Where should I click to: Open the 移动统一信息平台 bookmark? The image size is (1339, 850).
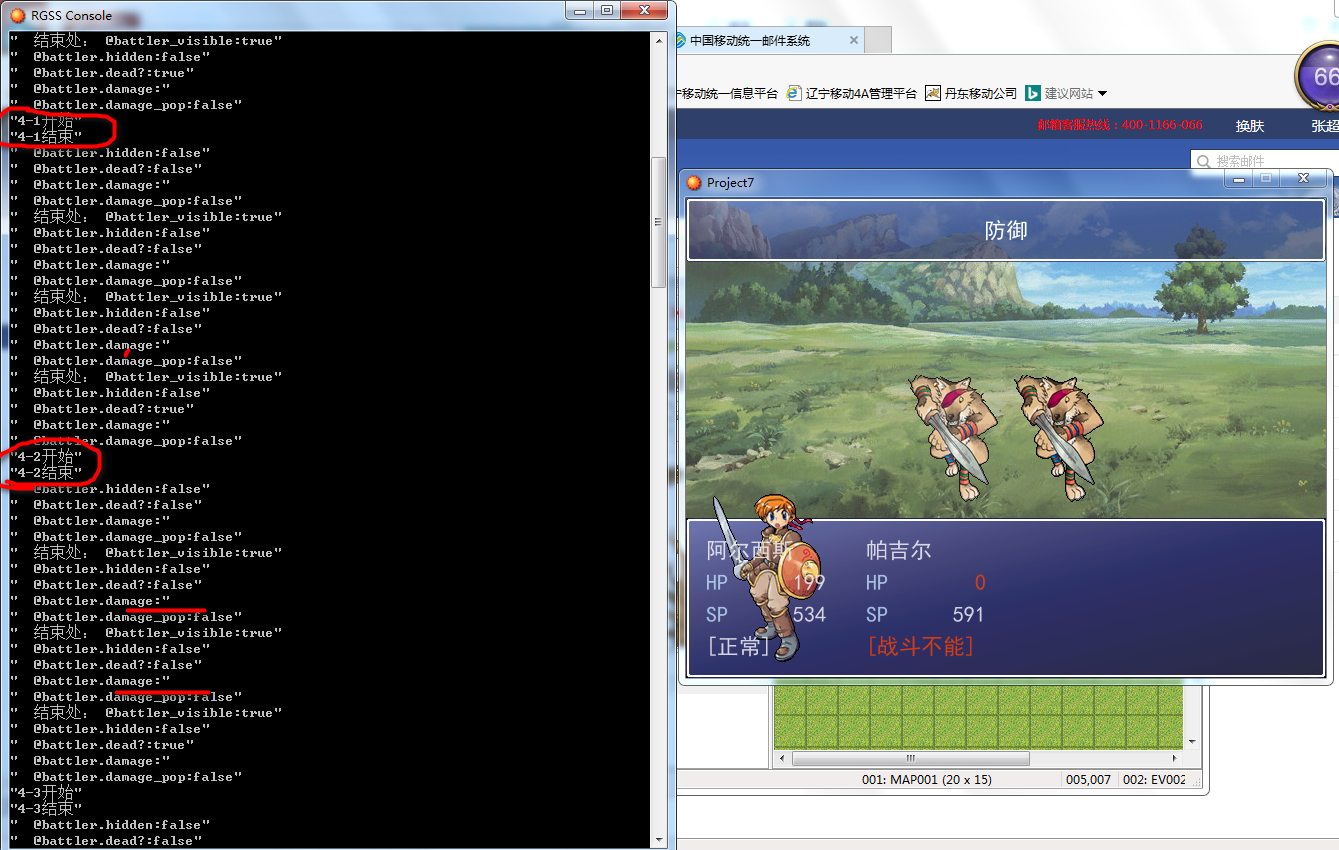point(727,93)
